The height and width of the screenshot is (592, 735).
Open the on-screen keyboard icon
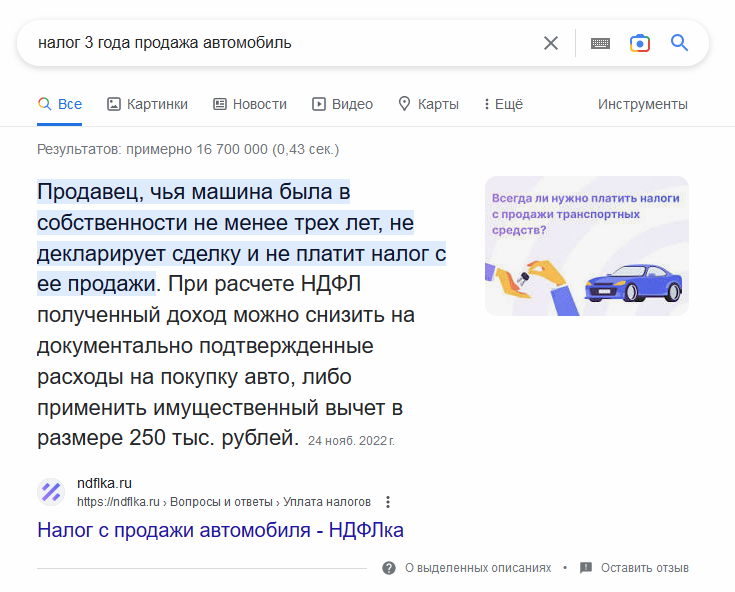600,44
